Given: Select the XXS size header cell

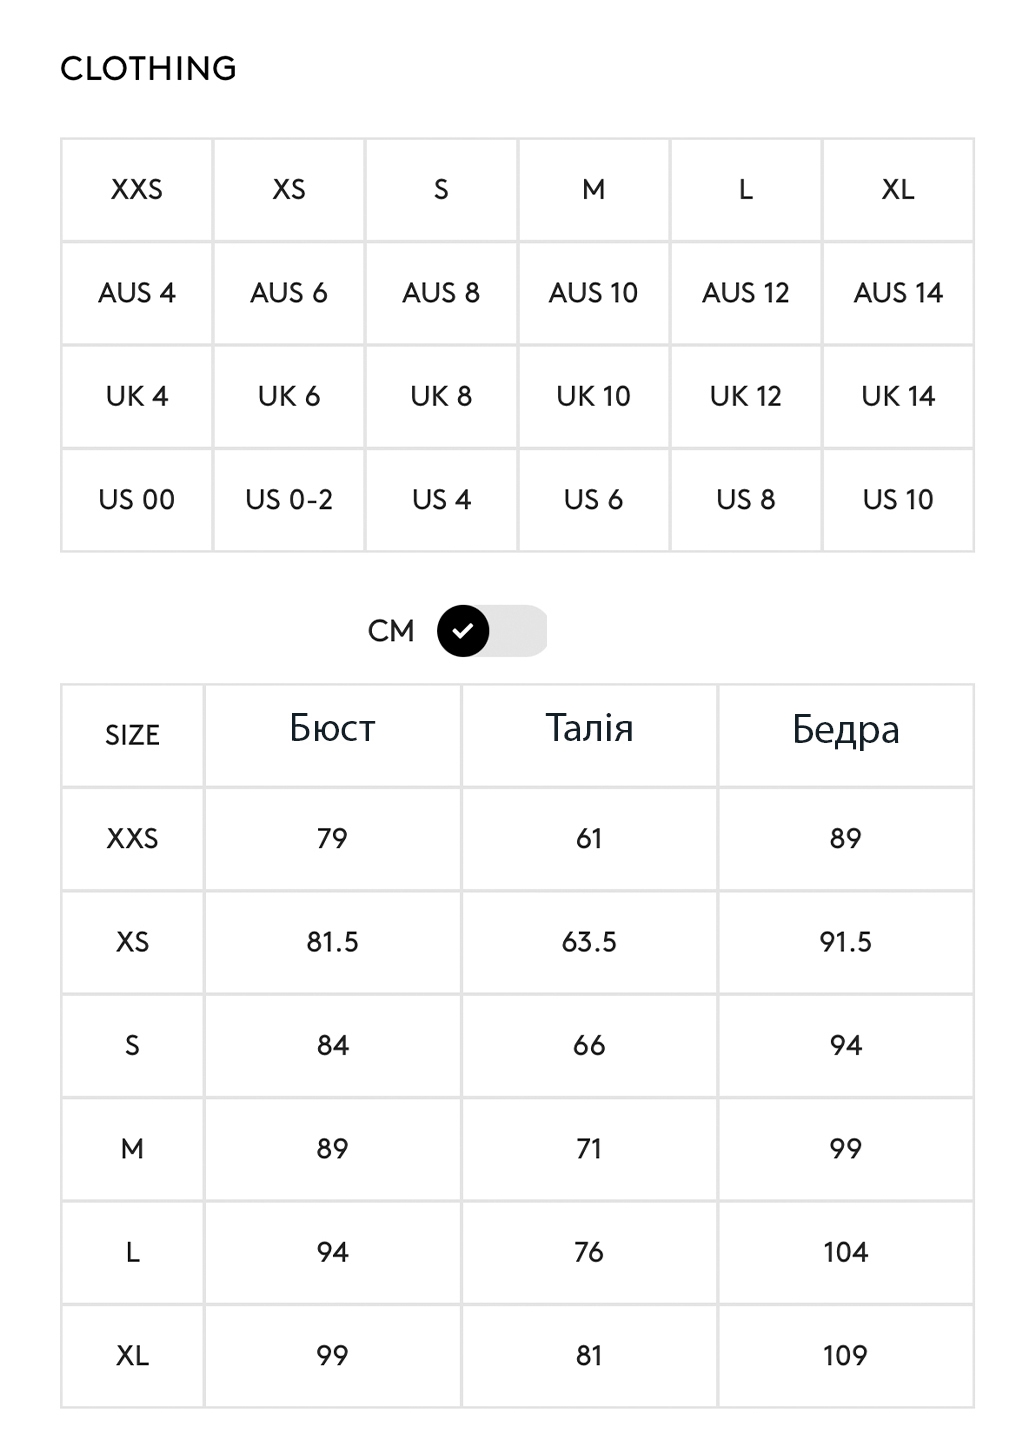Looking at the screenshot, I should coord(137,190).
